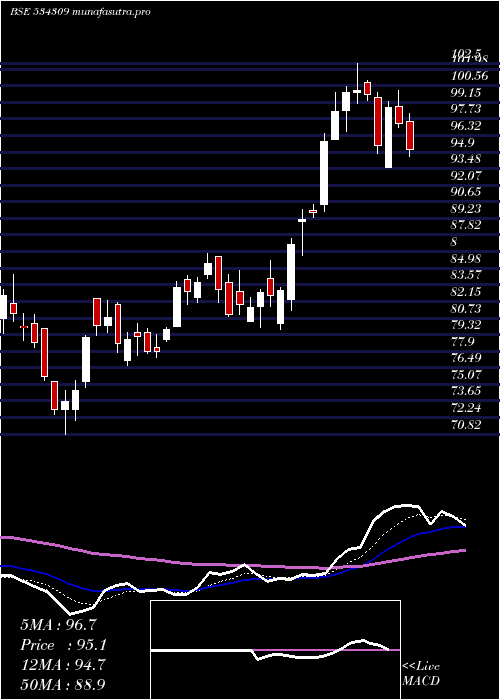Select the 76.49 price level label
The width and height of the screenshot is (500, 700).
(466, 359)
